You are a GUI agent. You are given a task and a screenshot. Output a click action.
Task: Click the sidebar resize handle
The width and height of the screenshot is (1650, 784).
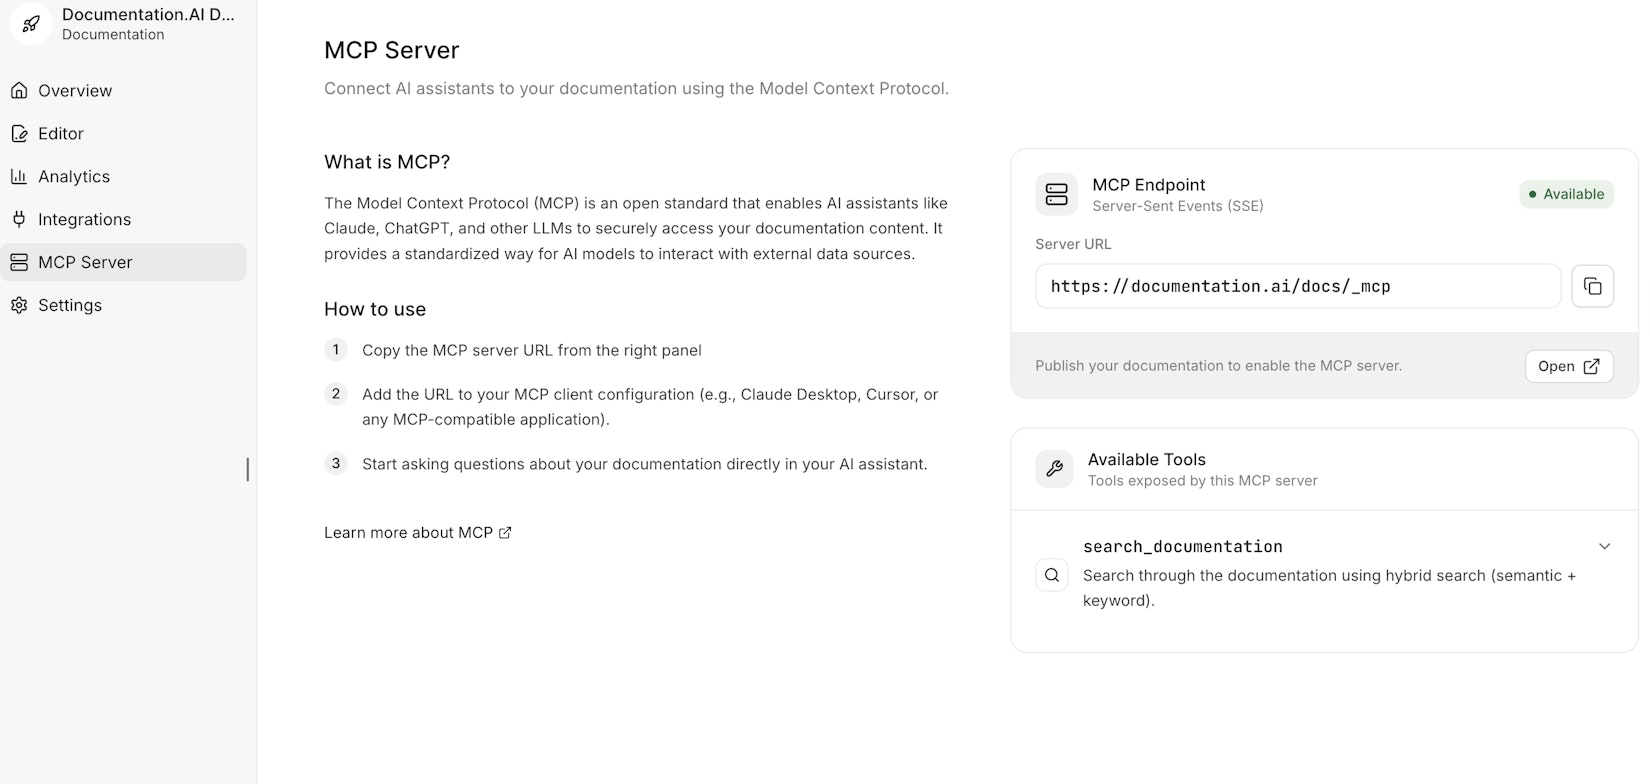[x=248, y=470]
